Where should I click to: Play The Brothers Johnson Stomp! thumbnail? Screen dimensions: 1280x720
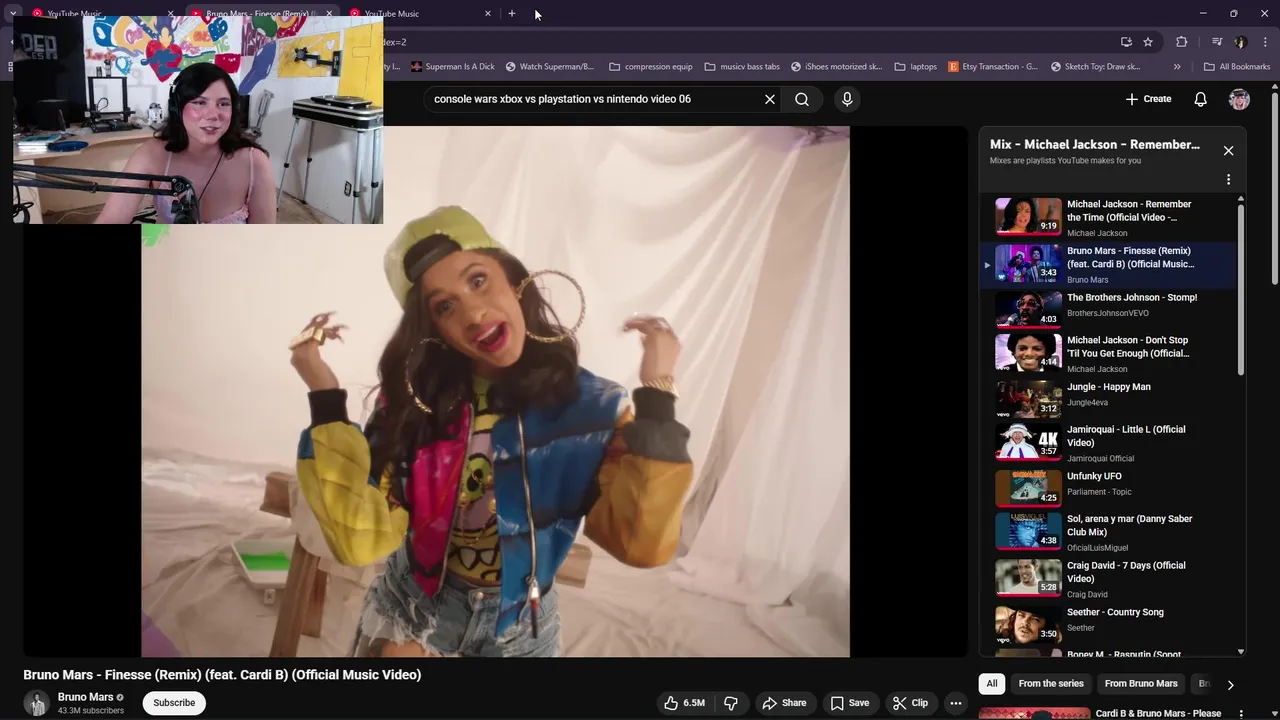click(1028, 308)
